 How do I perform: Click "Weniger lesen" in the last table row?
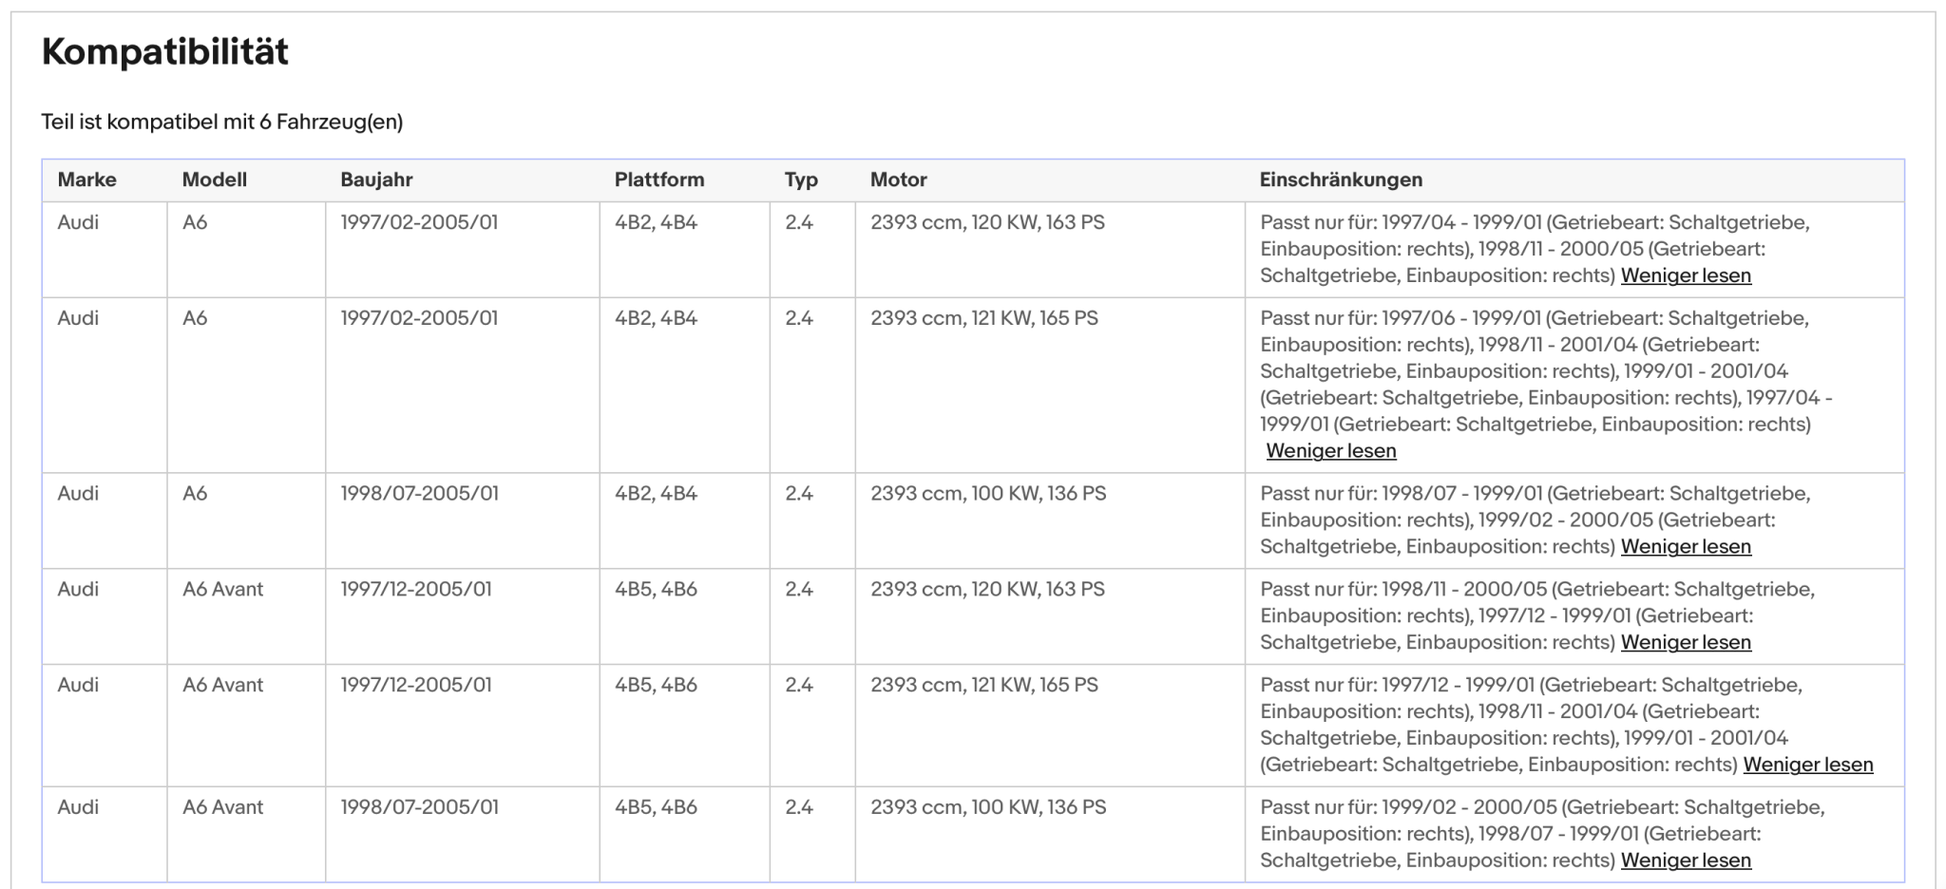click(1686, 860)
